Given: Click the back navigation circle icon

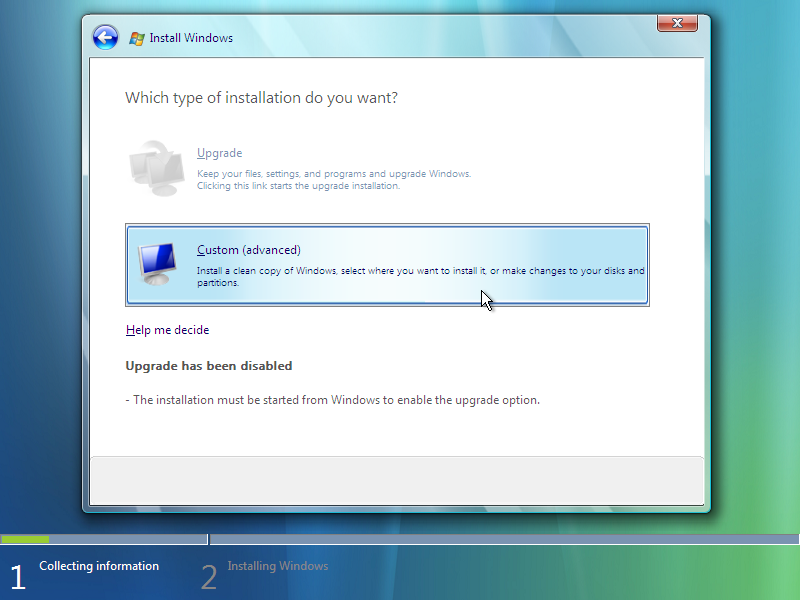Looking at the screenshot, I should click(x=104, y=37).
